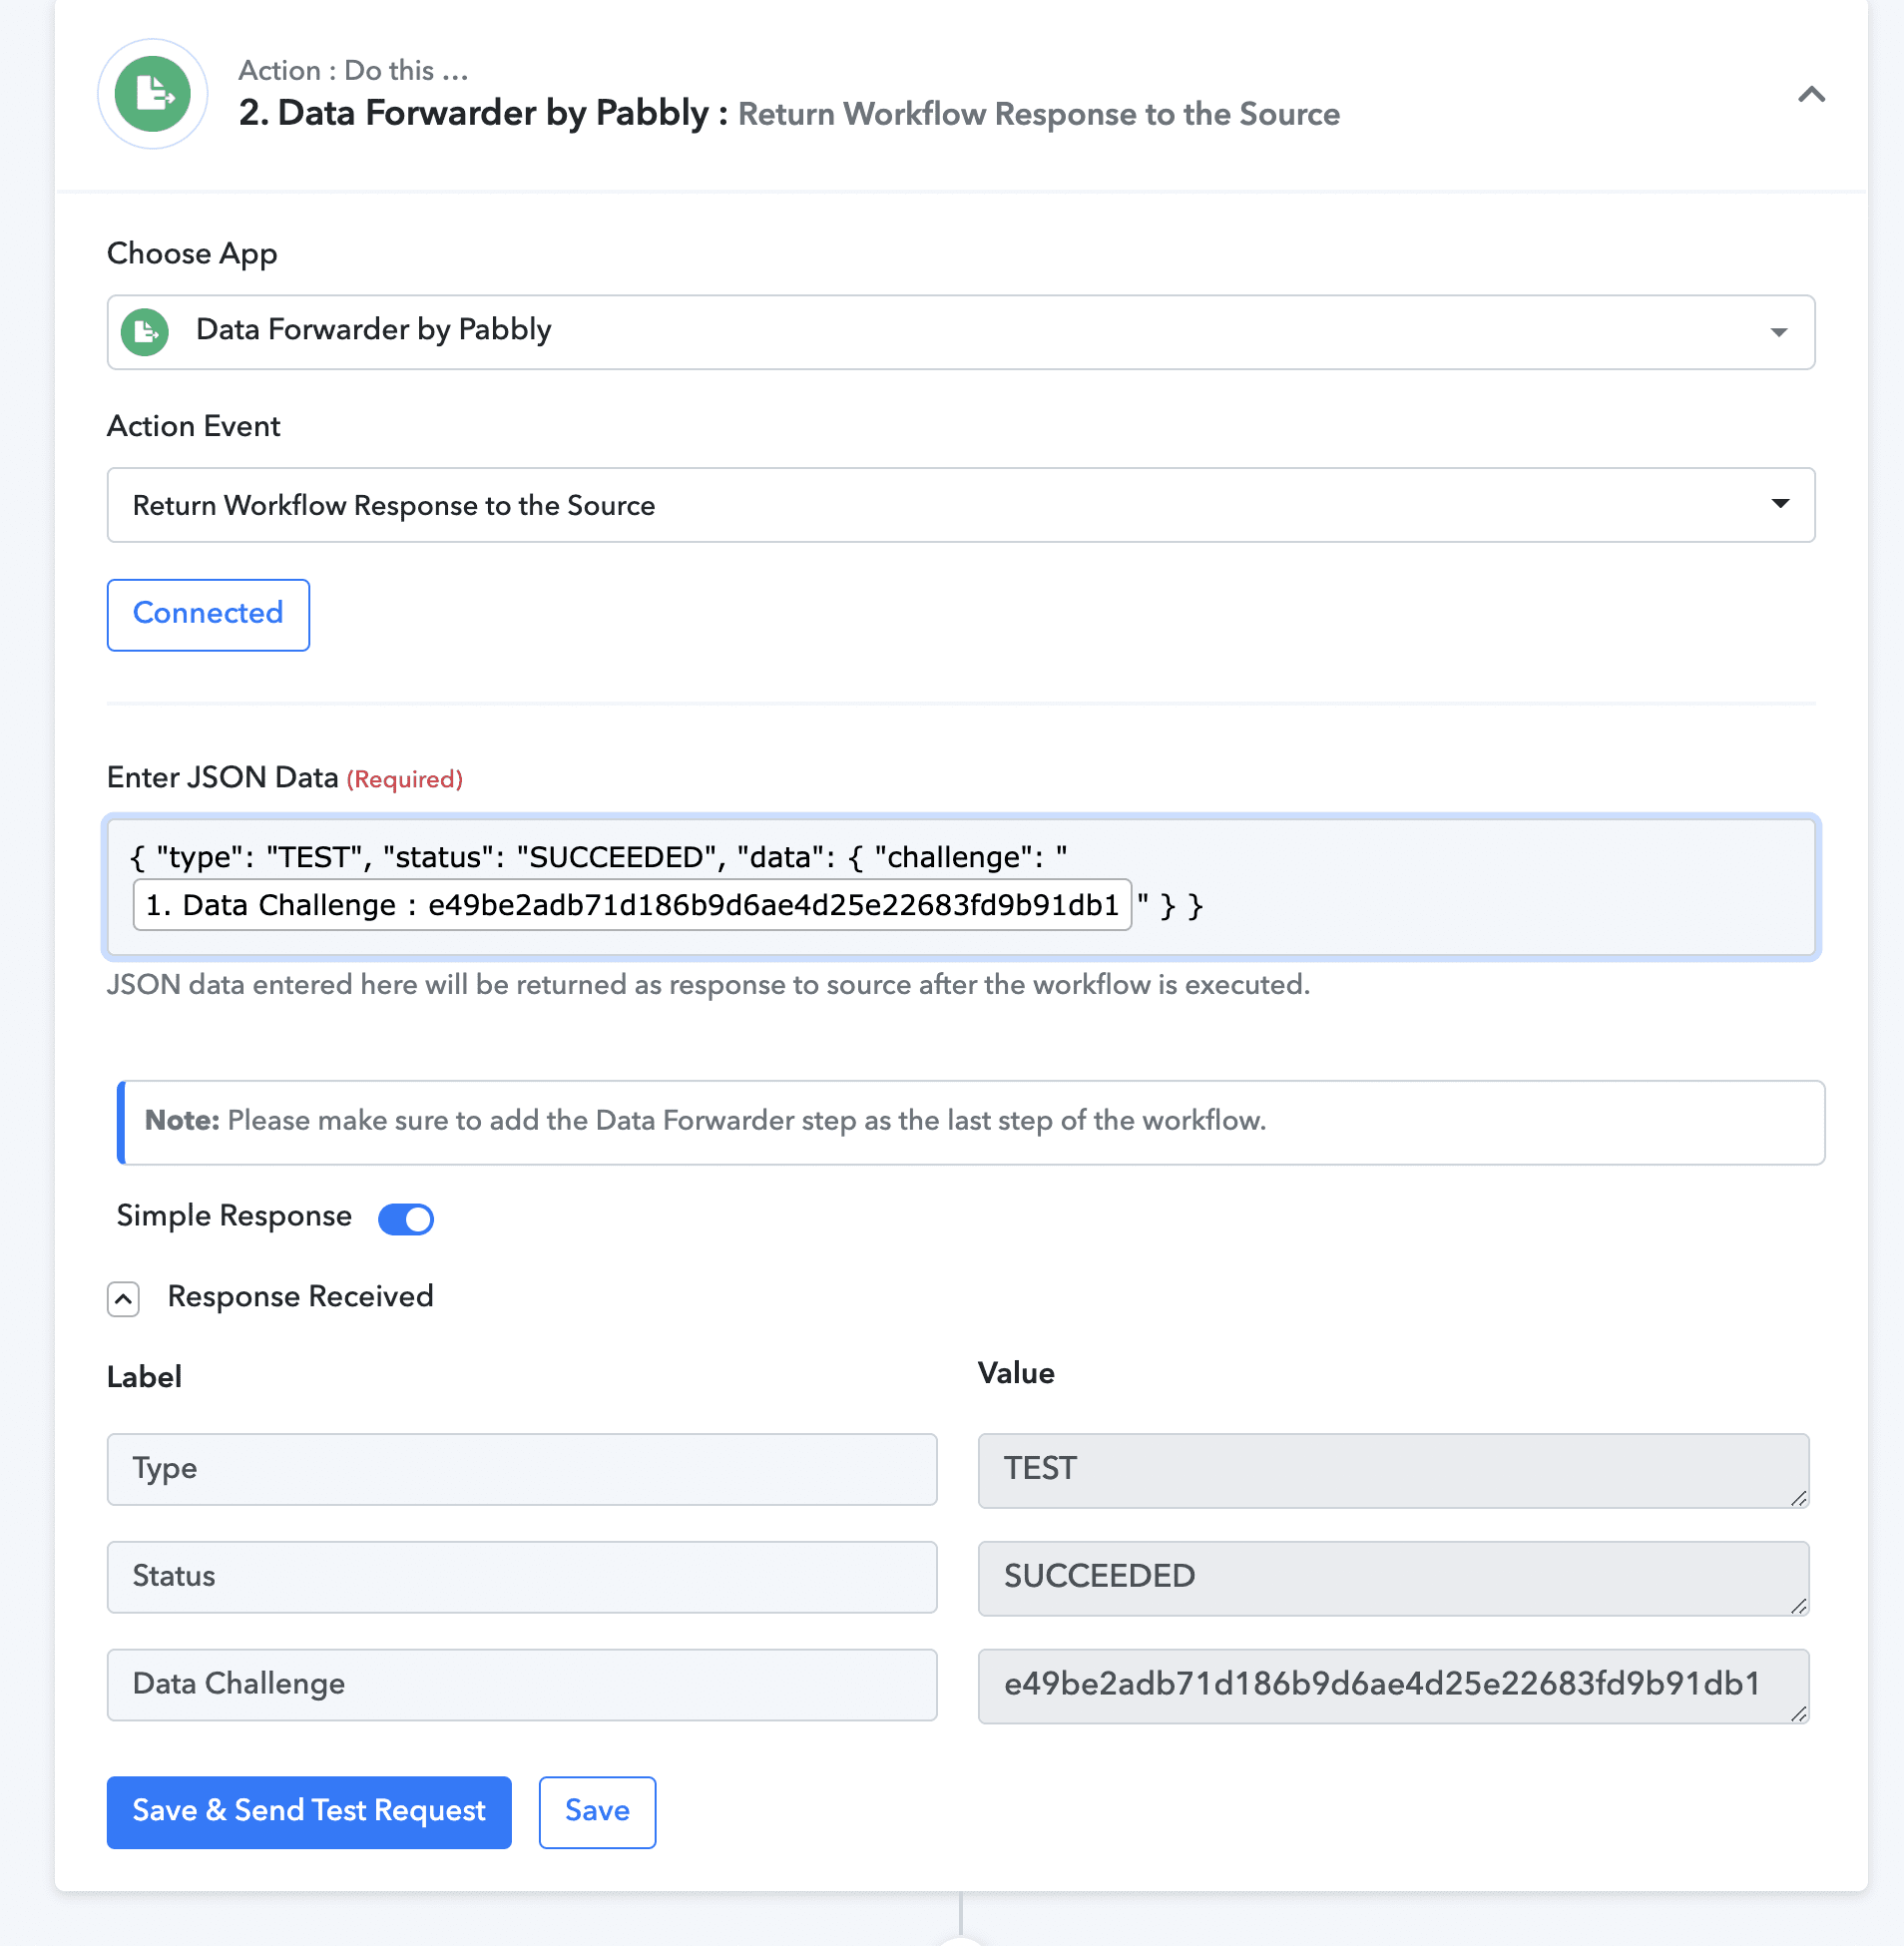This screenshot has height=1946, width=1904.
Task: Focus the Enter JSON Data field
Action: pos(960,887)
